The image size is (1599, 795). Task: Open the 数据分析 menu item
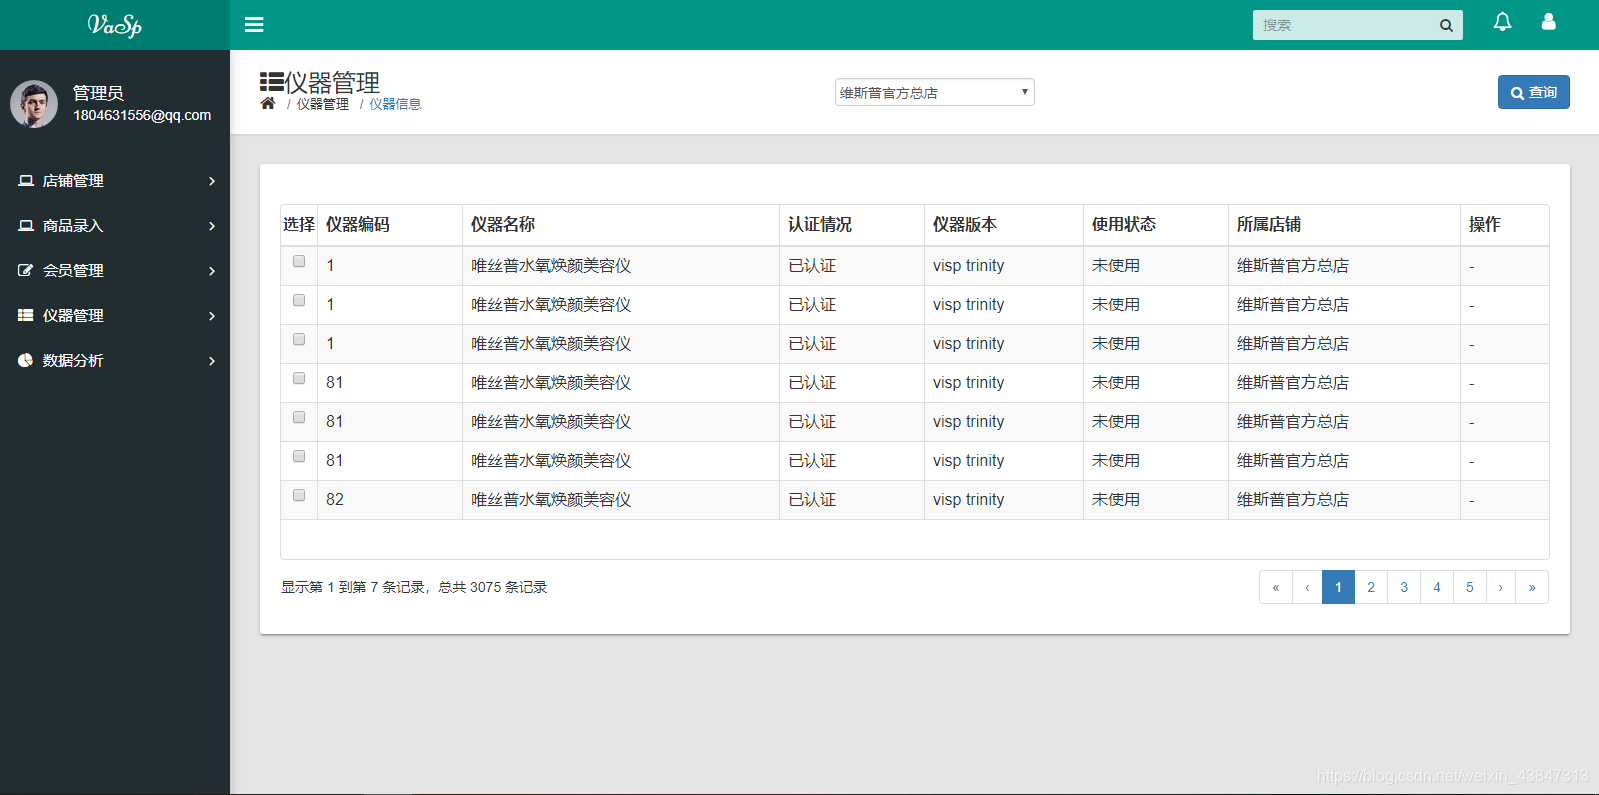point(115,360)
